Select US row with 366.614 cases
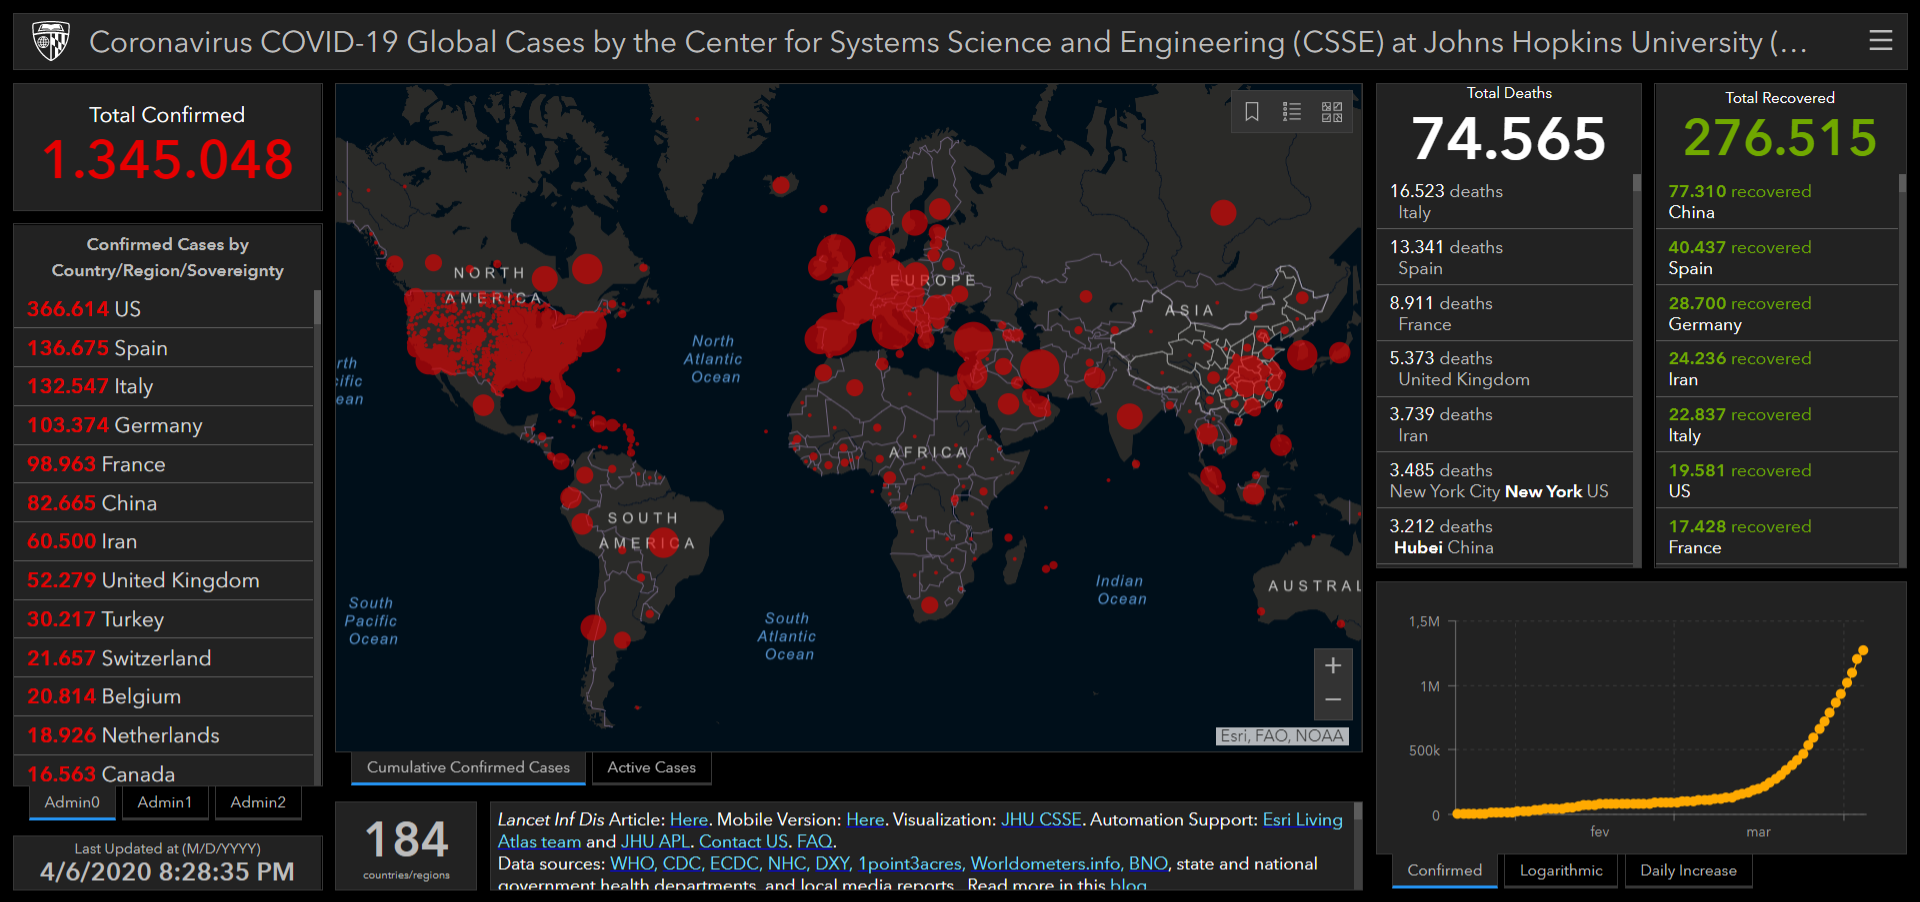 [164, 309]
